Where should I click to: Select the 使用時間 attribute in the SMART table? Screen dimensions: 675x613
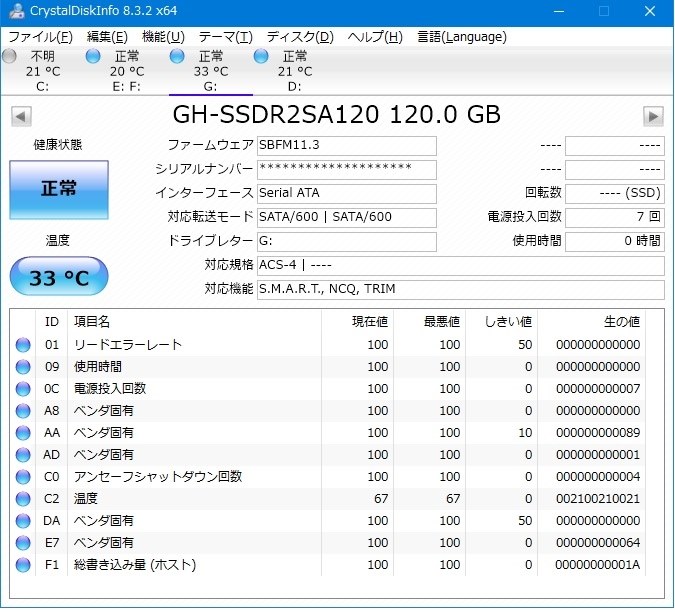[x=327, y=367]
